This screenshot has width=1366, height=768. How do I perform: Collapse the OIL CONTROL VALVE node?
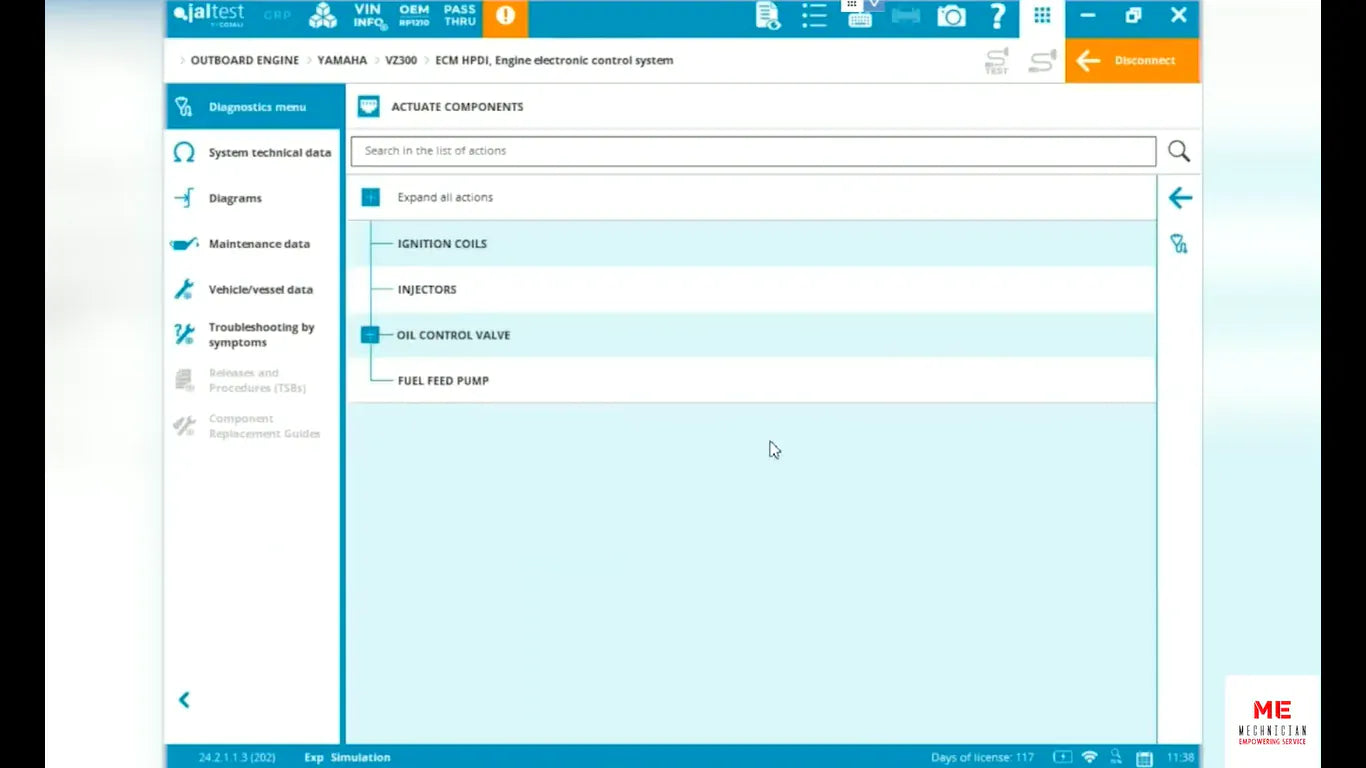tap(370, 334)
